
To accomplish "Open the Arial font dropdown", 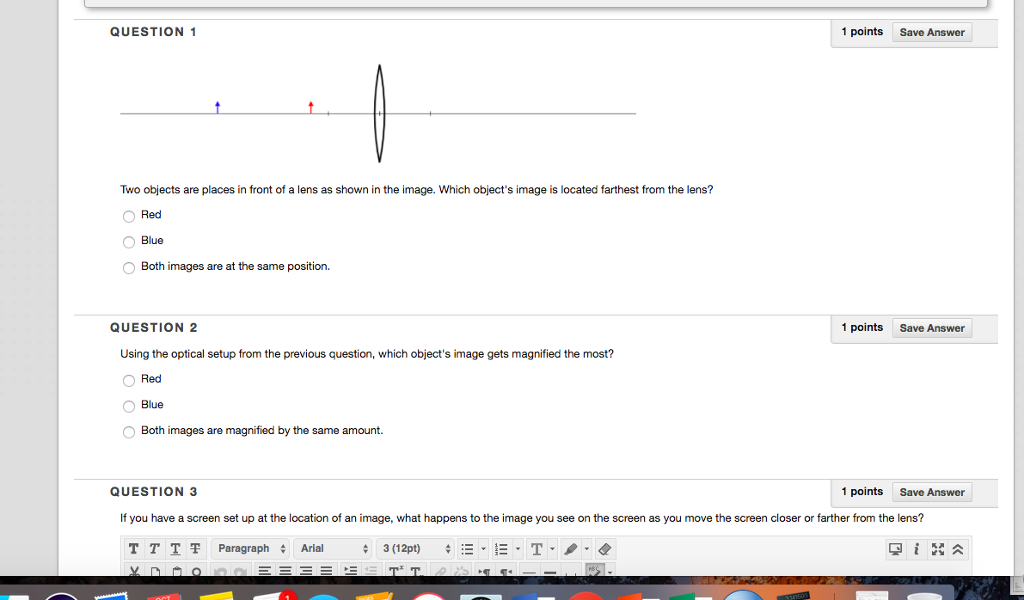I will pos(334,548).
